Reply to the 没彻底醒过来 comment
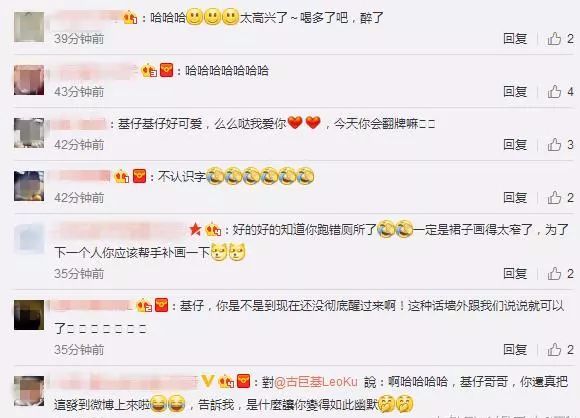 coord(515,350)
